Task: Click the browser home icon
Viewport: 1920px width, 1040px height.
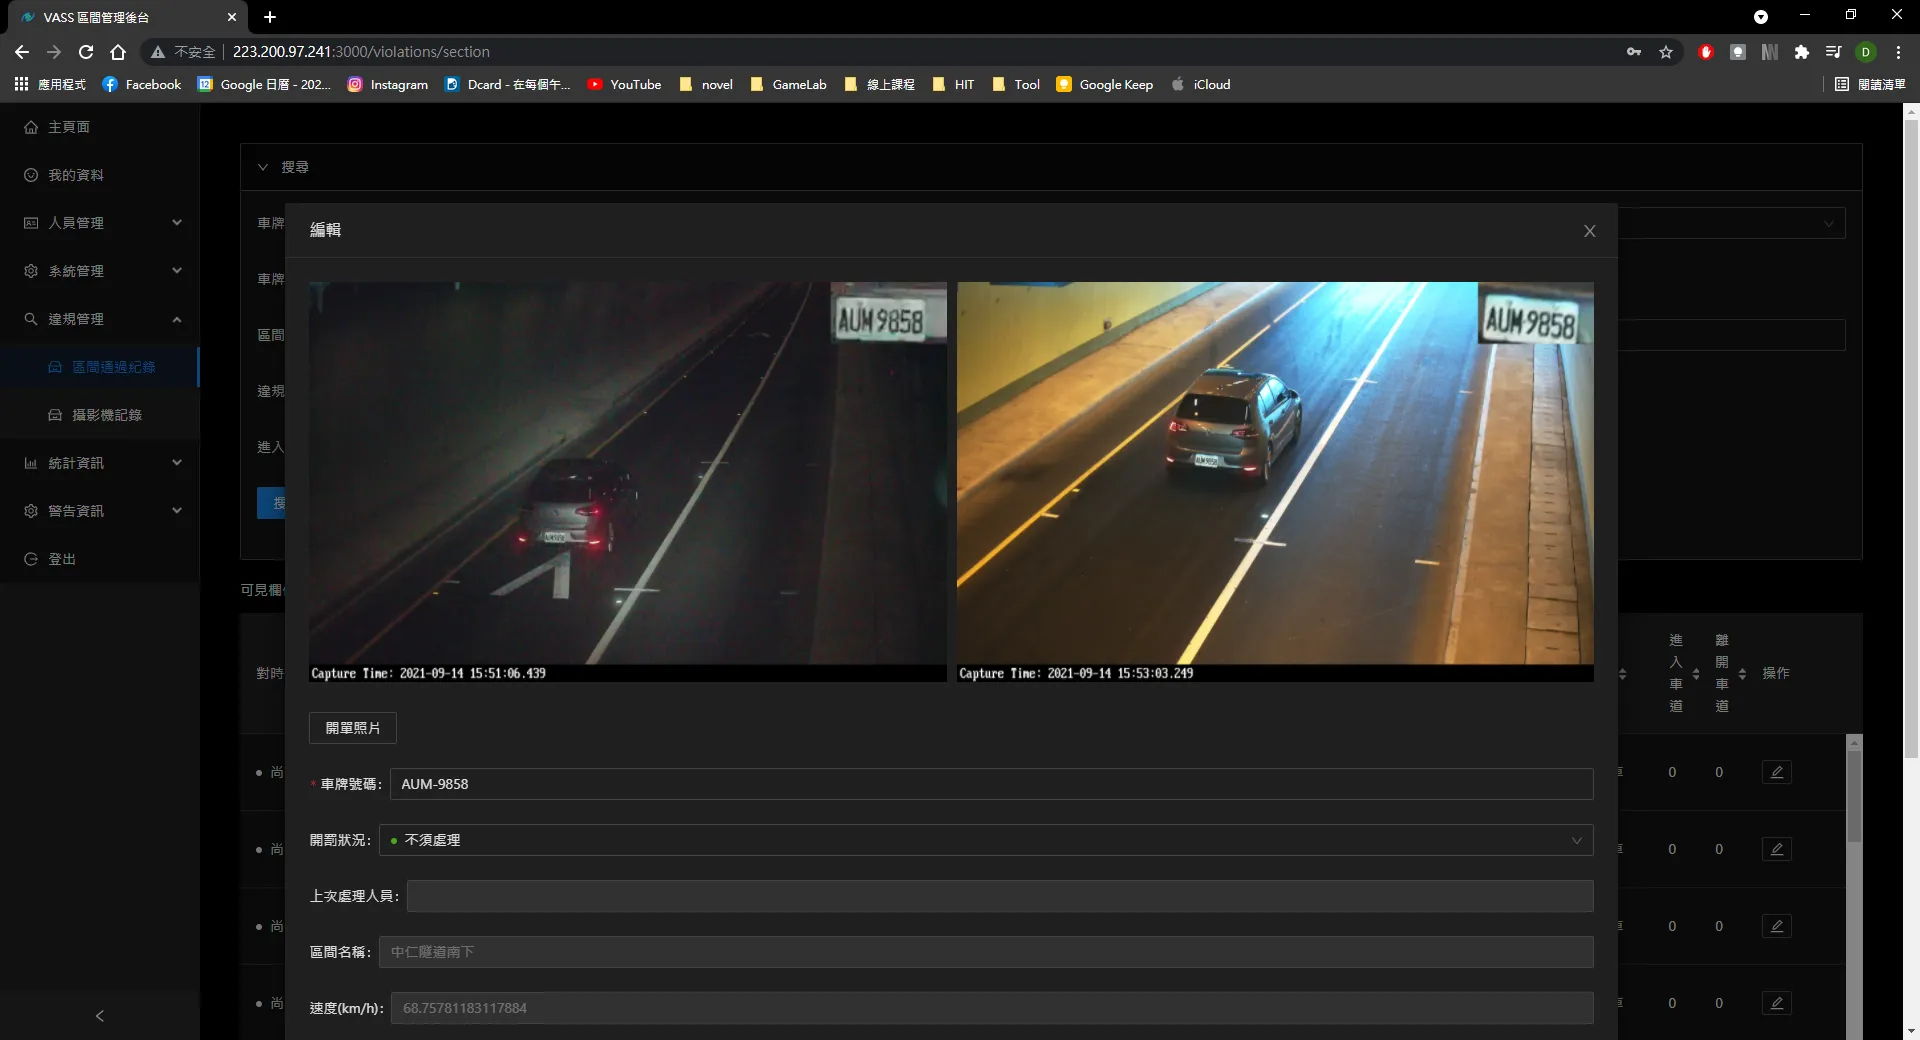Action: (118, 52)
